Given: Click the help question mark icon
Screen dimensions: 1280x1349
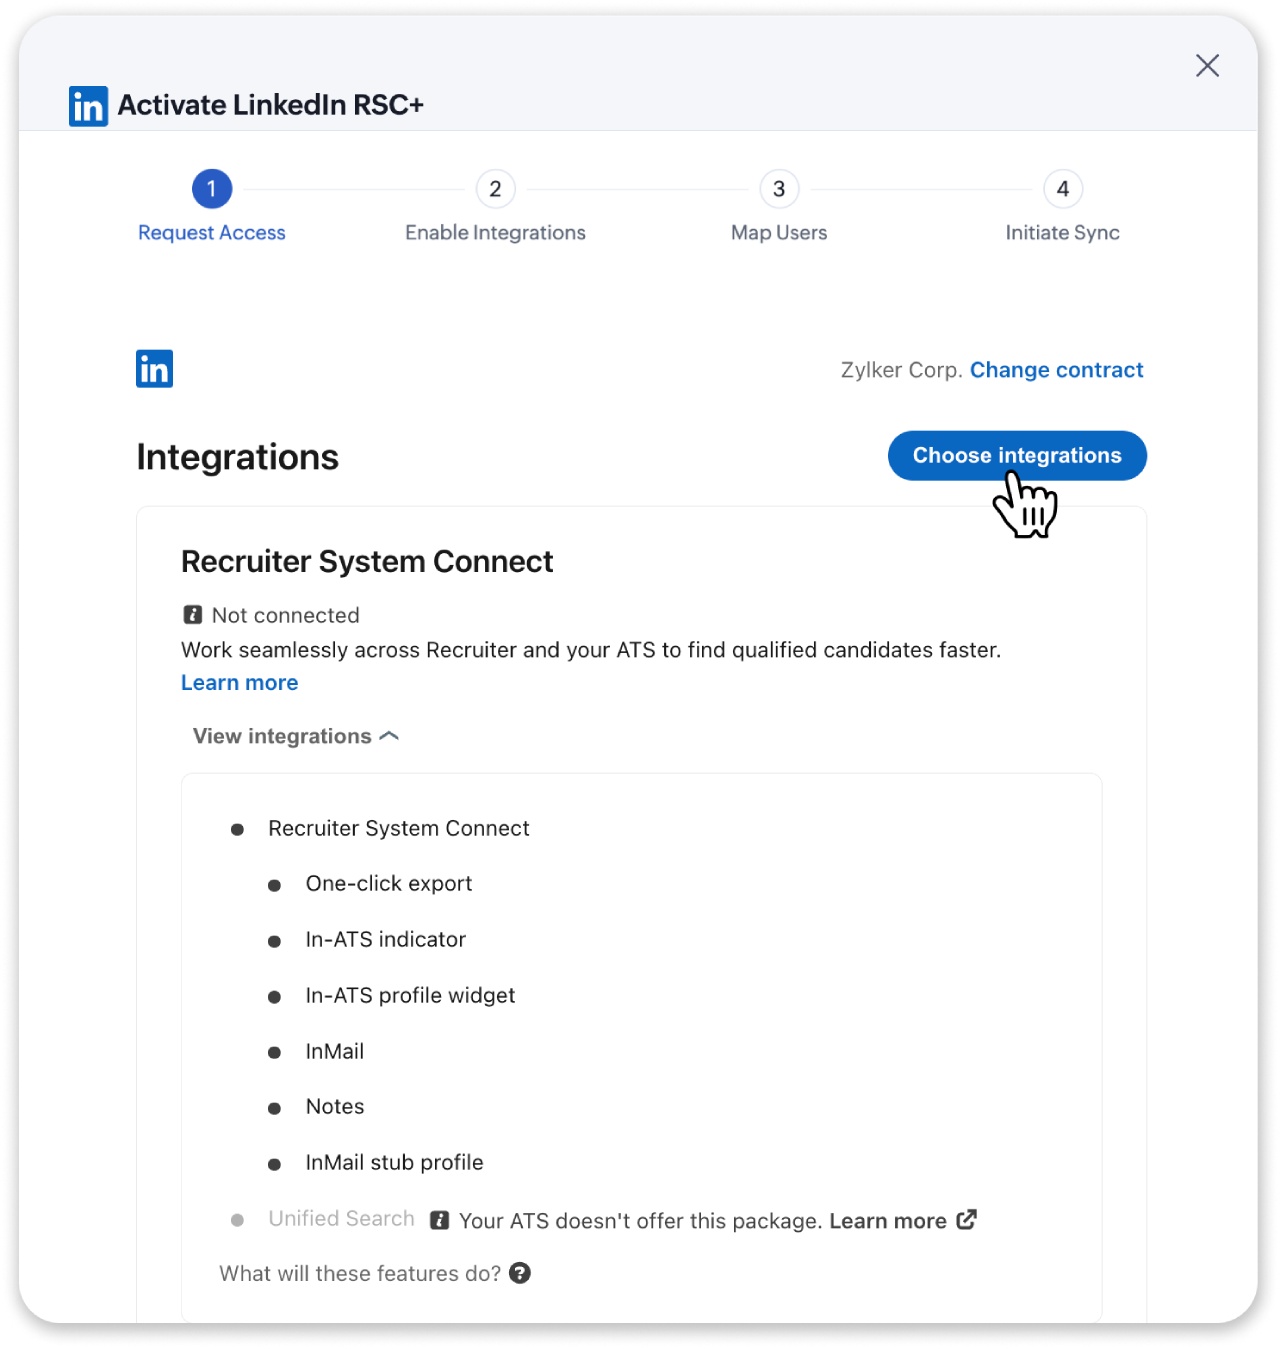Looking at the screenshot, I should [x=520, y=1273].
